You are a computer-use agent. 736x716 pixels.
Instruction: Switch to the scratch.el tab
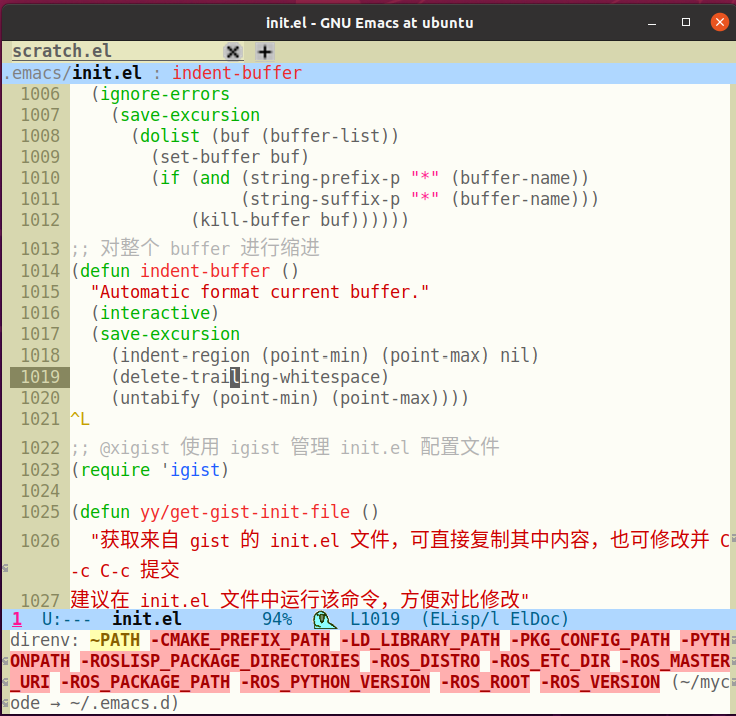click(62, 51)
